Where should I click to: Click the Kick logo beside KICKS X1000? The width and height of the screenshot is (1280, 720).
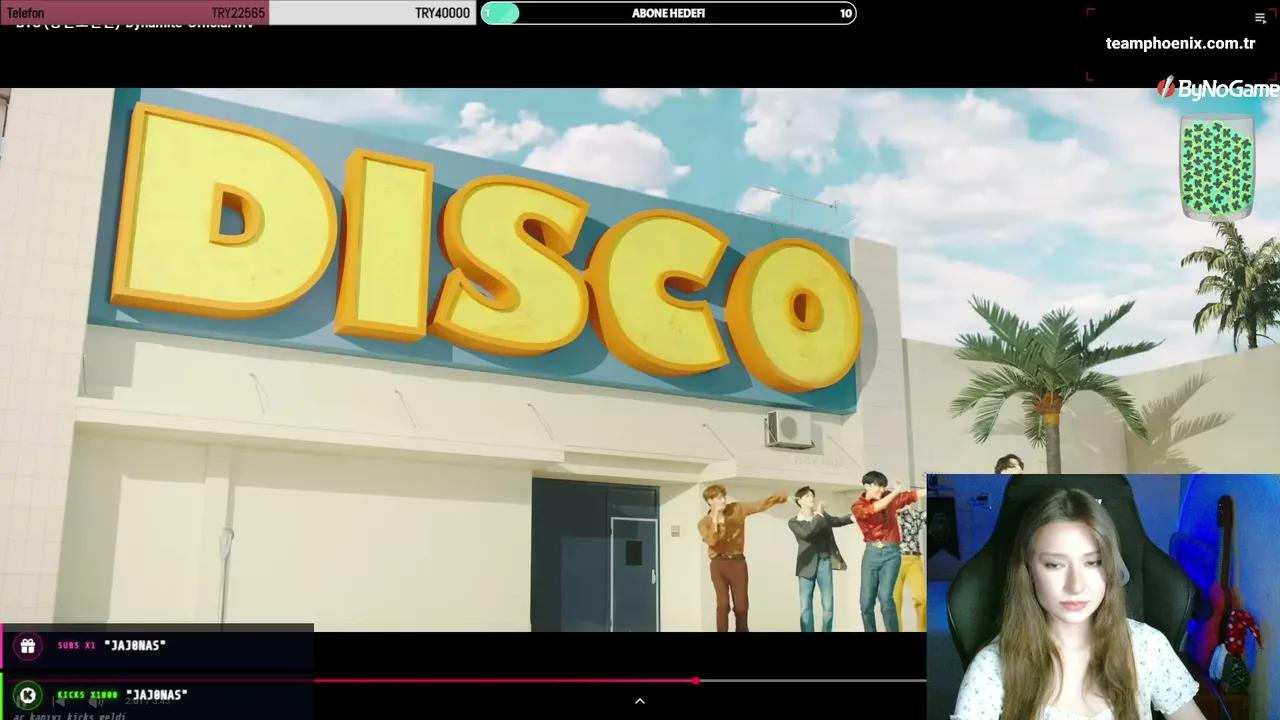(x=28, y=695)
